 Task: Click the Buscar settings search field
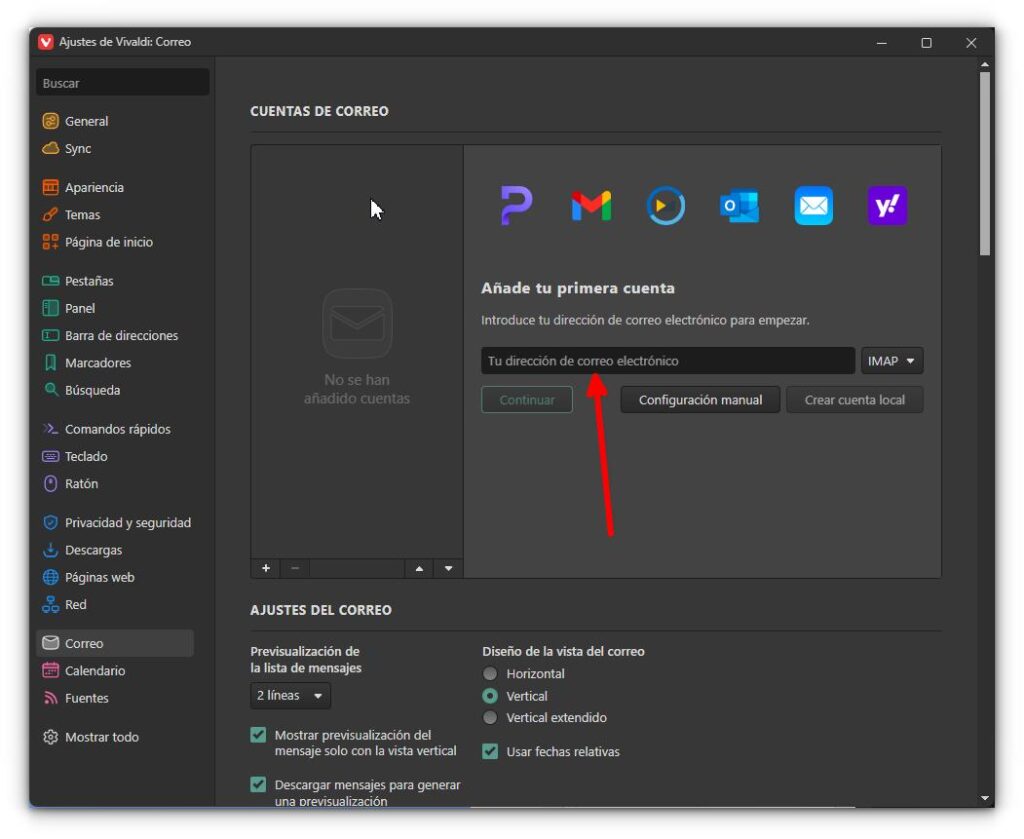click(123, 83)
